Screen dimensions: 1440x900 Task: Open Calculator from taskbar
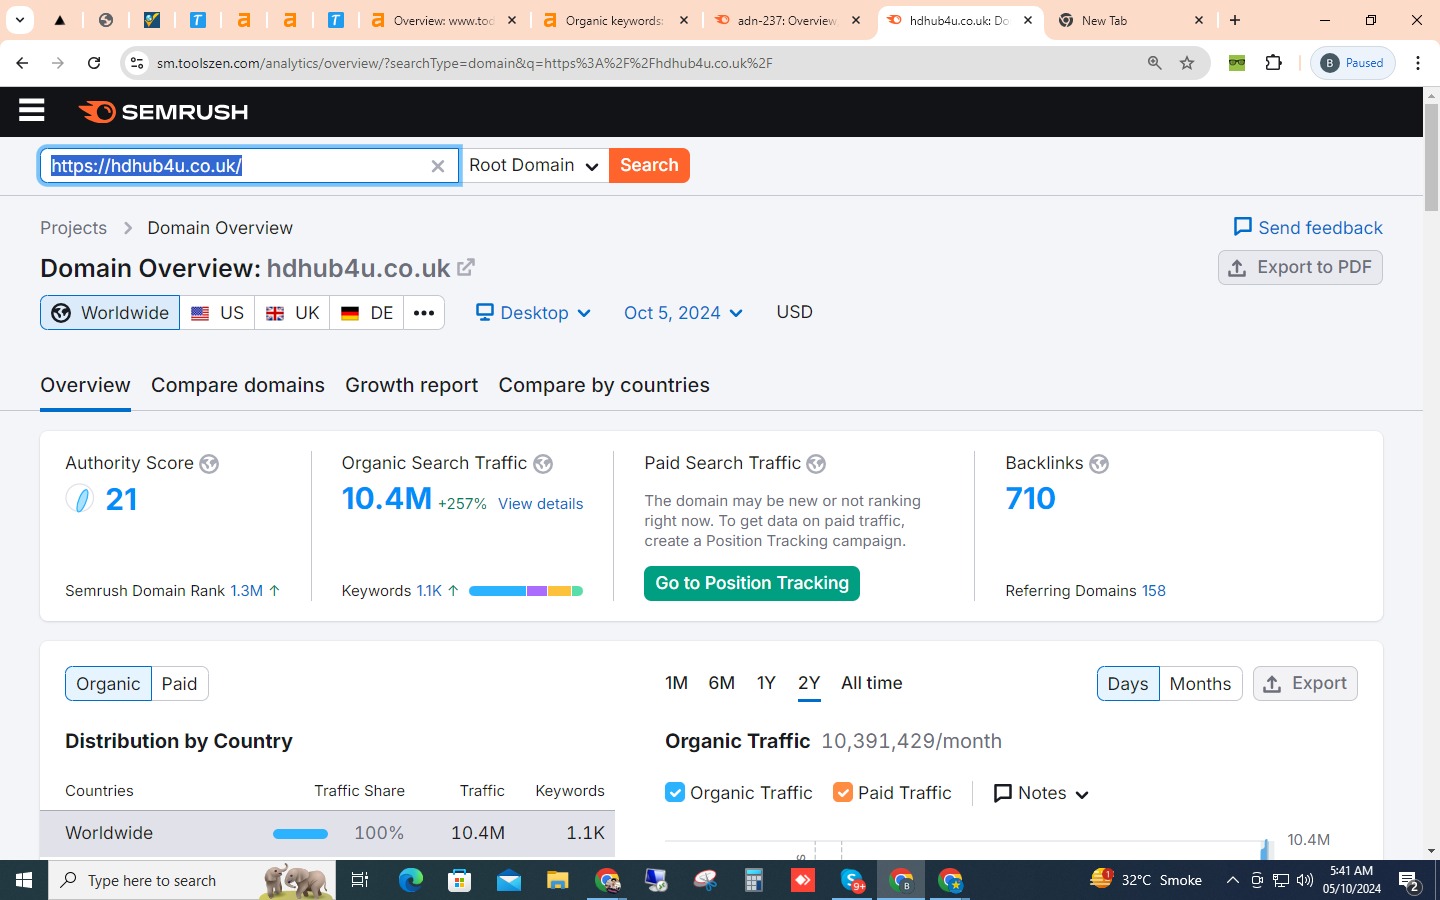point(754,880)
